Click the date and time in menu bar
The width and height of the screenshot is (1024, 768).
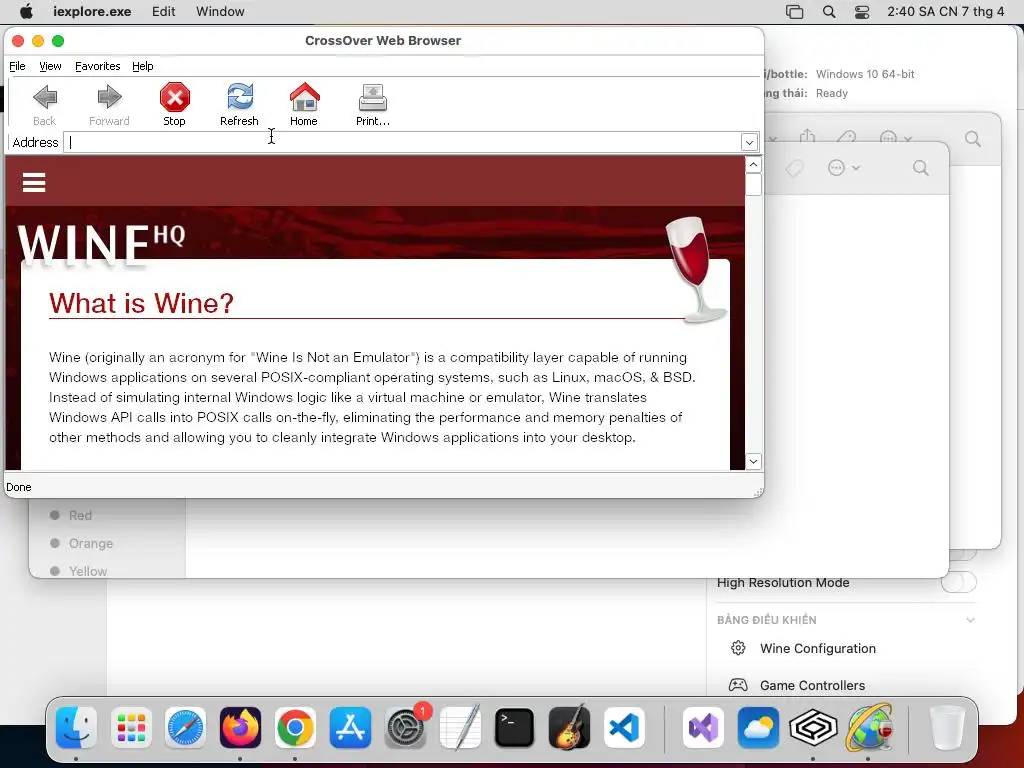pos(945,12)
